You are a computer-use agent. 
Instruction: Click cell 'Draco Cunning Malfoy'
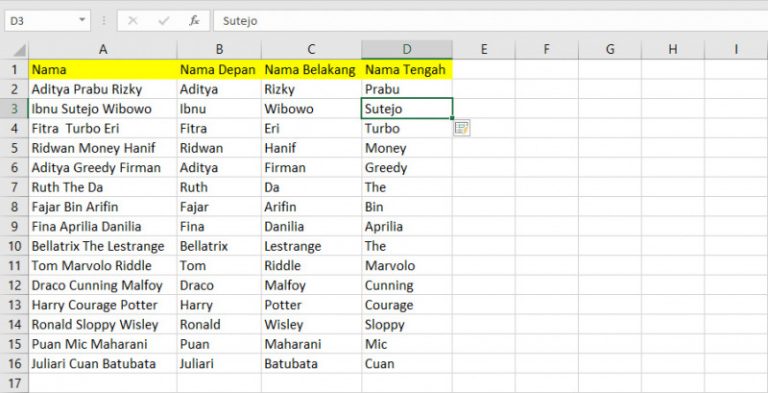pos(103,285)
